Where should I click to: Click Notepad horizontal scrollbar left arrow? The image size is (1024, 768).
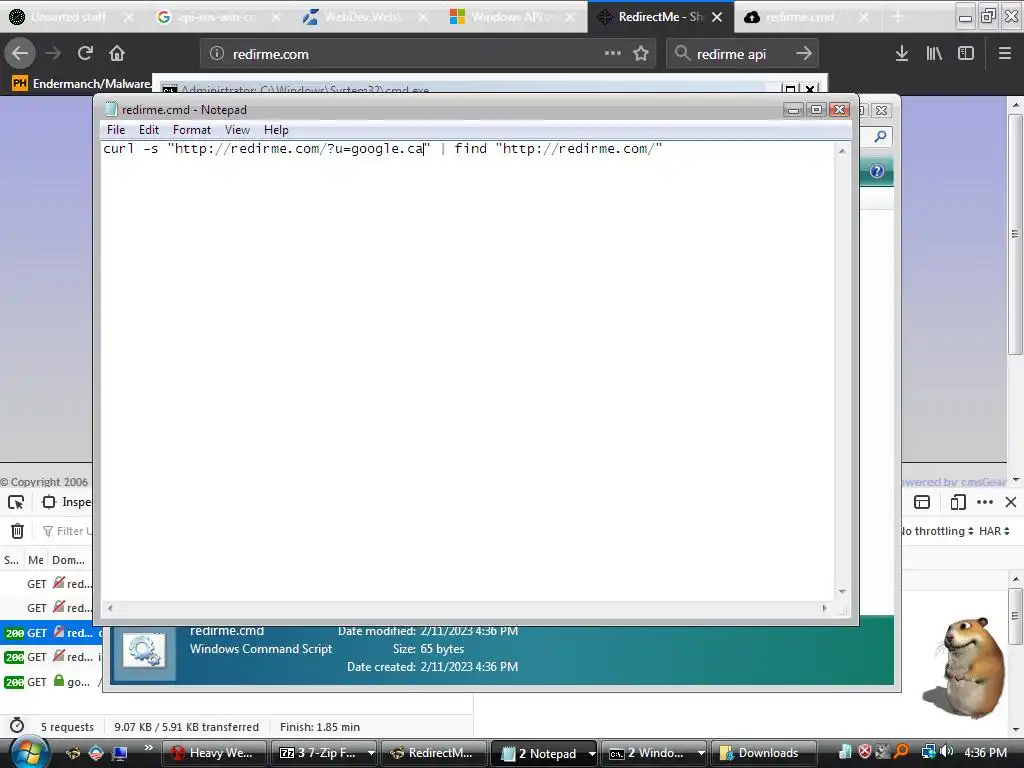point(110,608)
